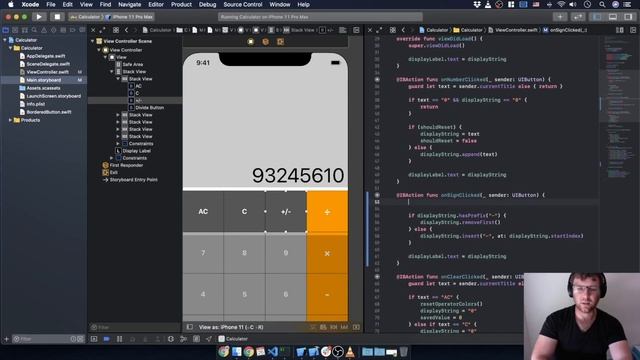The height and width of the screenshot is (360, 640).
Task: Collapse expanded Stack View containing AC
Action: (x=118, y=79)
